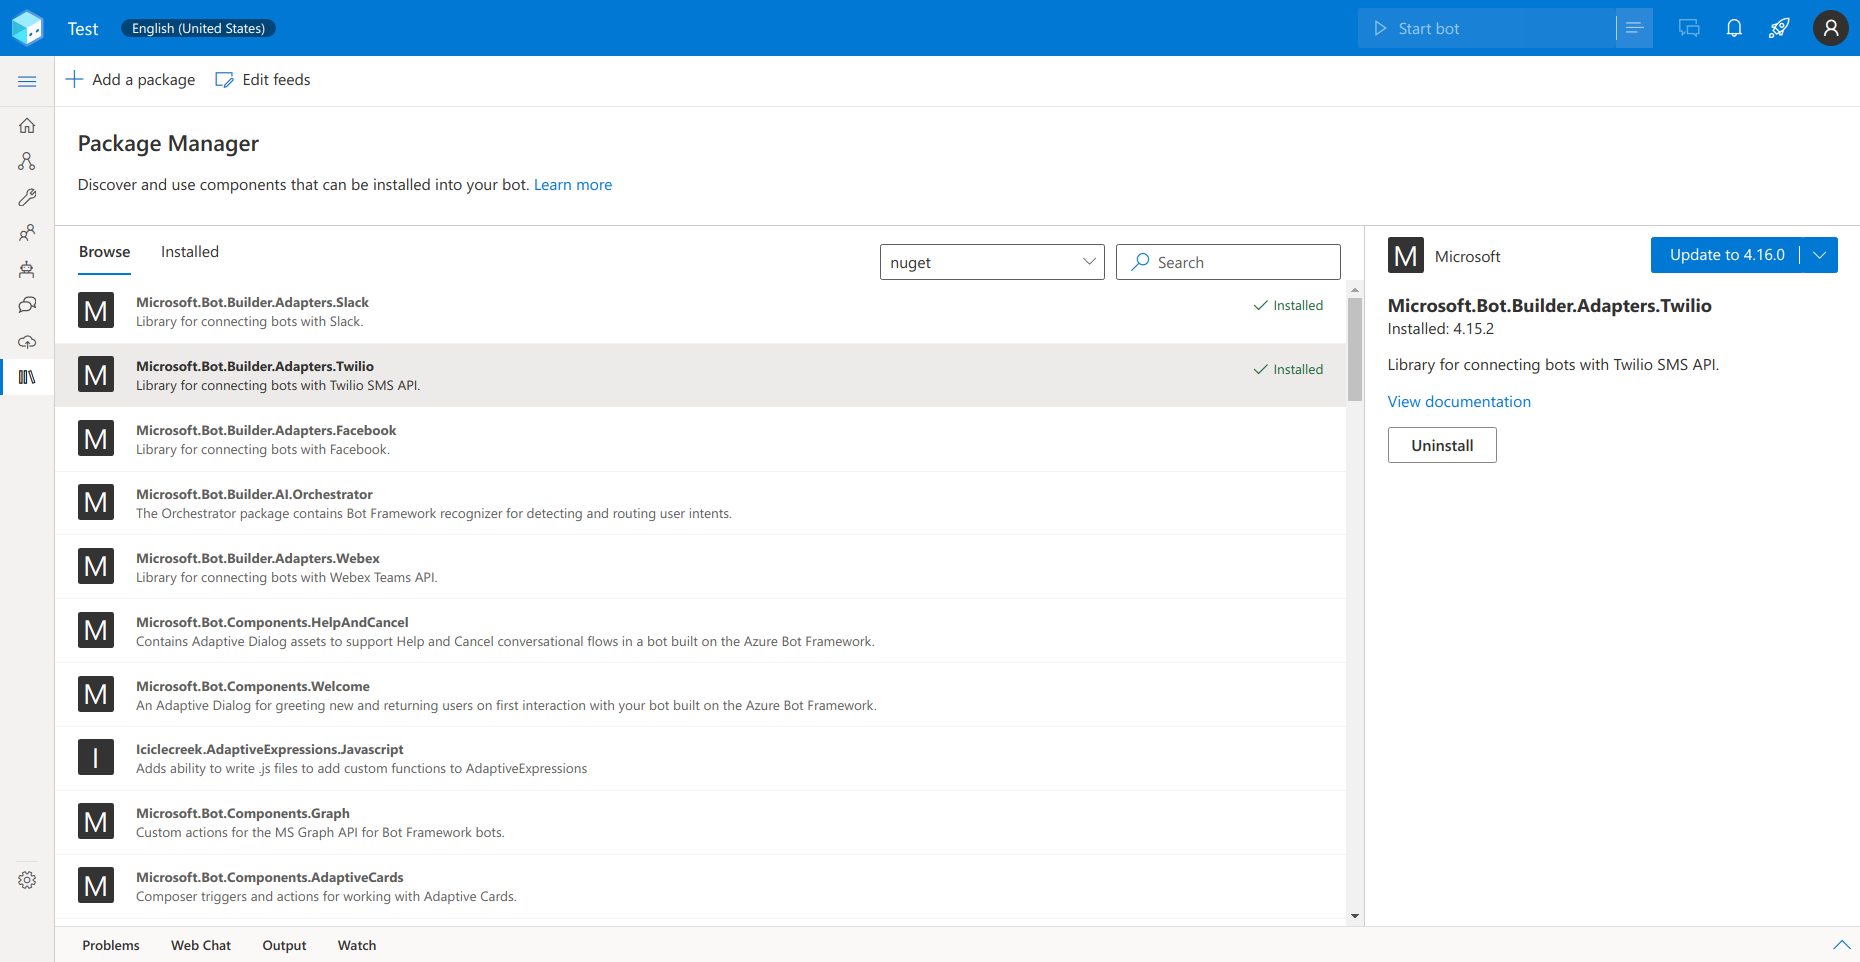Select Microsoft.Bot.Components.Welcome row
Image resolution: width=1860 pixels, height=962 pixels.
coord(700,695)
